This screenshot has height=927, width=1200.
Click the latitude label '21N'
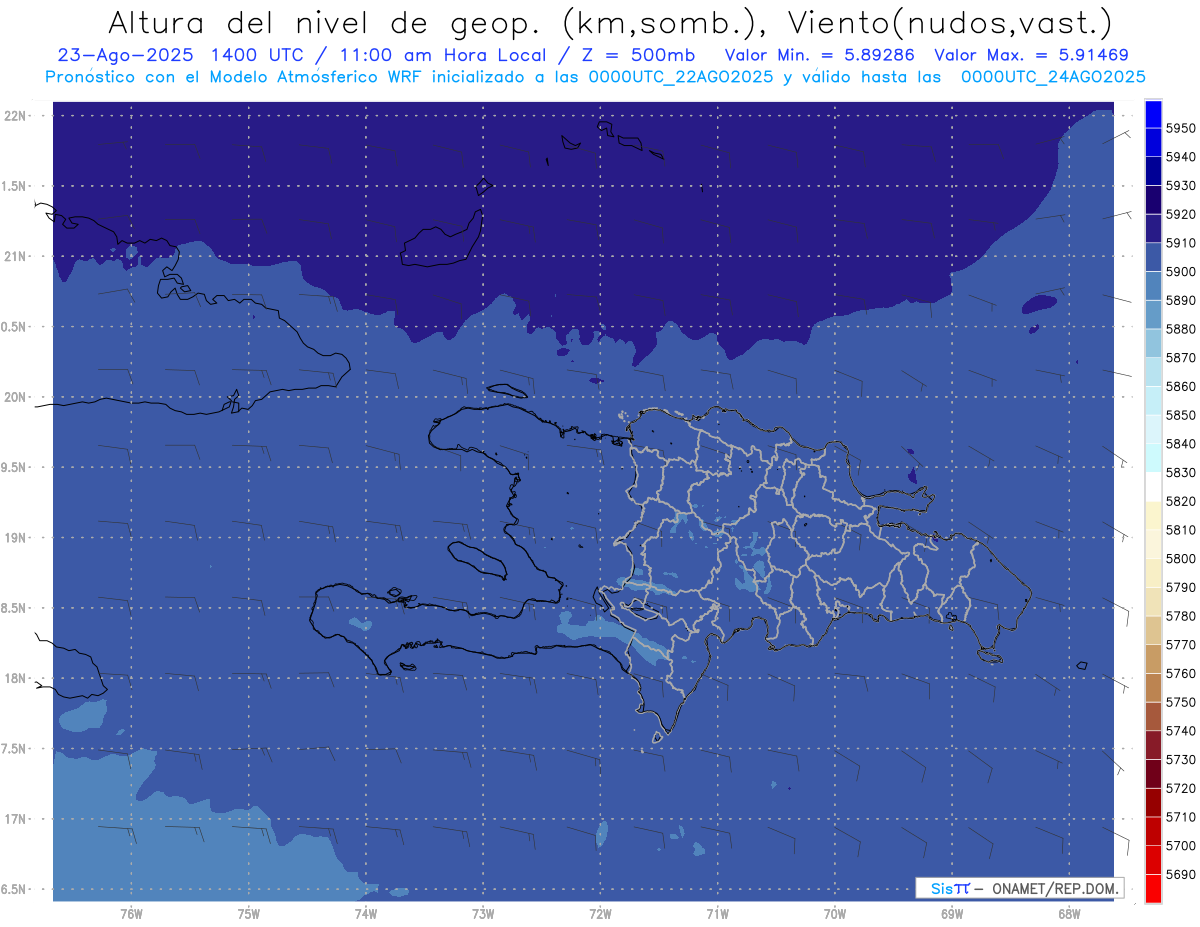pyautogui.click(x=17, y=256)
